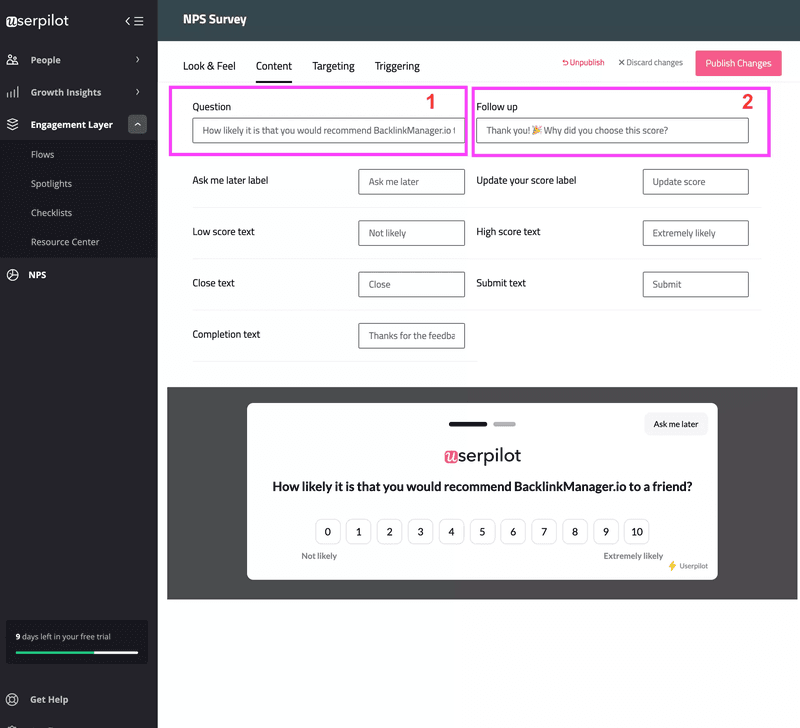Click Ask me later in the survey preview
Image resolution: width=800 pixels, height=728 pixels.
[675, 423]
